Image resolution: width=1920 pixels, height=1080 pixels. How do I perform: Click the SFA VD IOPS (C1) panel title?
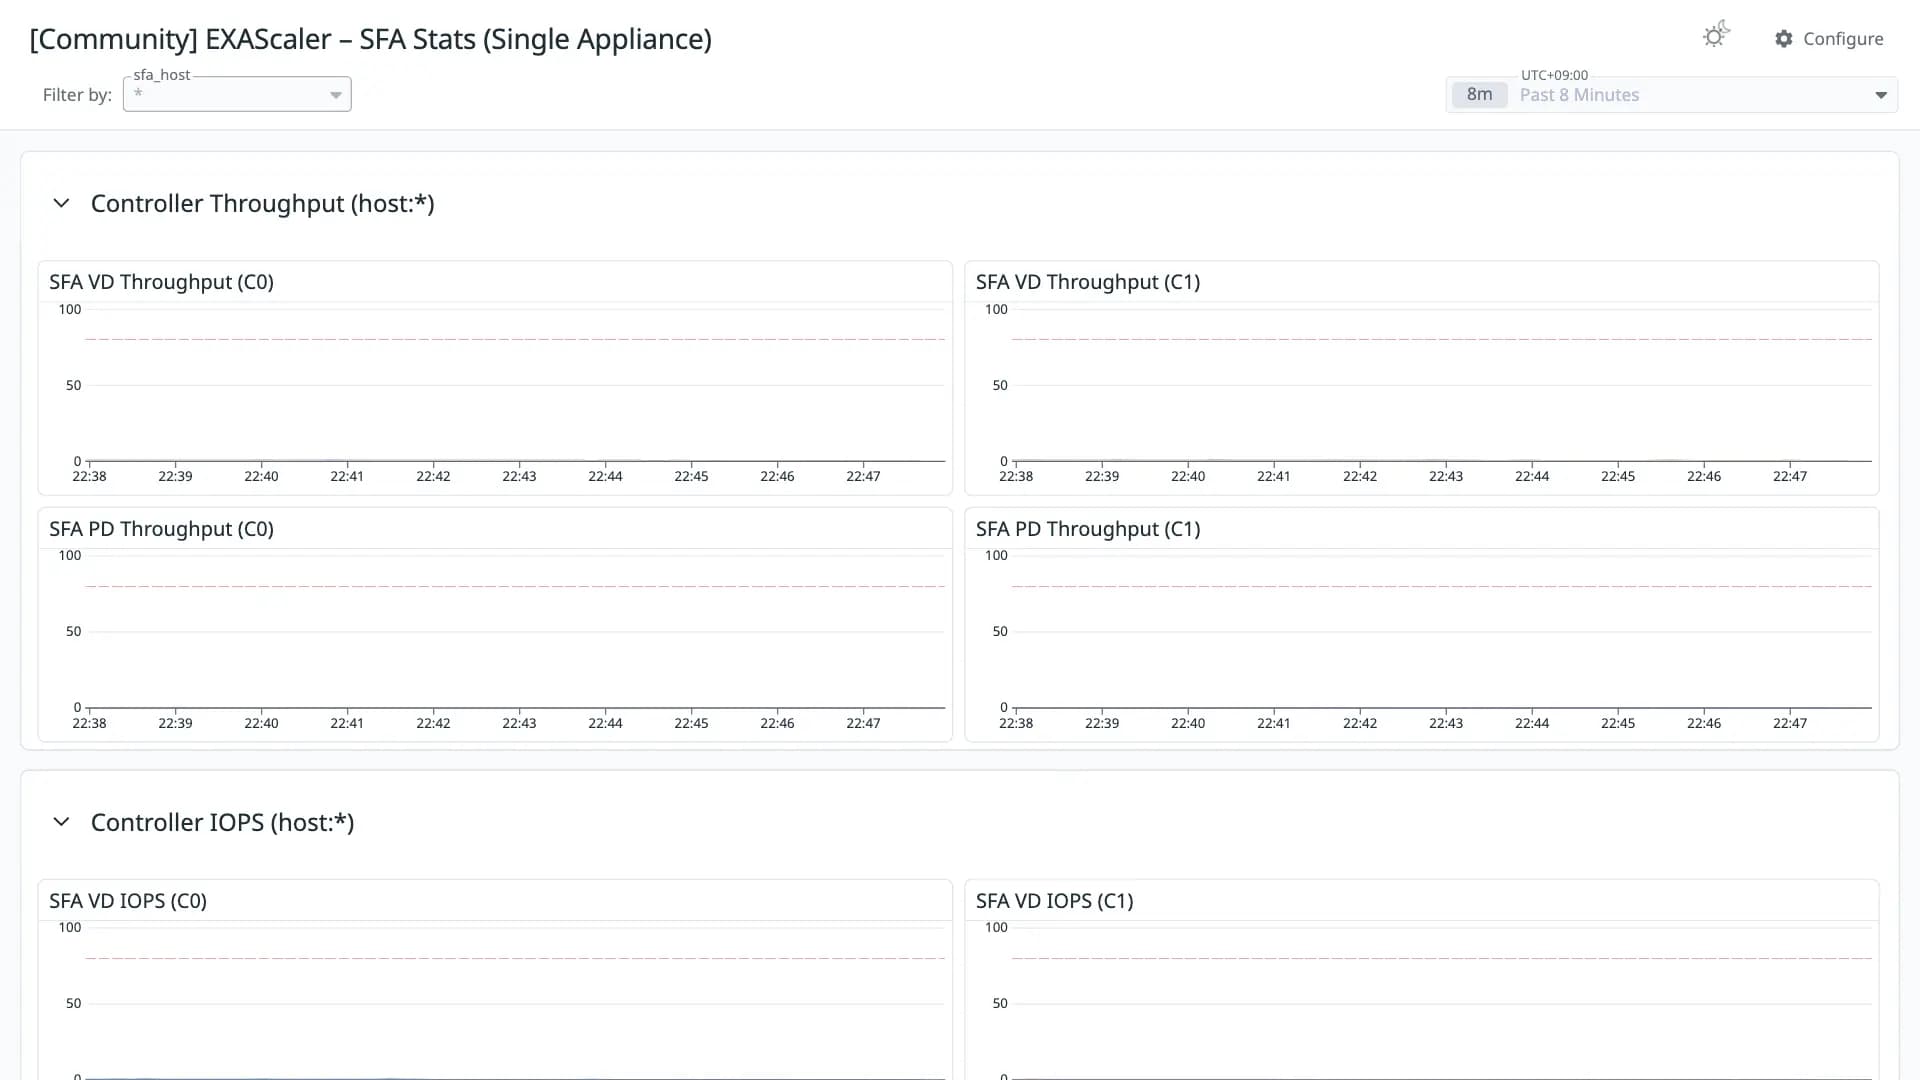click(1055, 901)
